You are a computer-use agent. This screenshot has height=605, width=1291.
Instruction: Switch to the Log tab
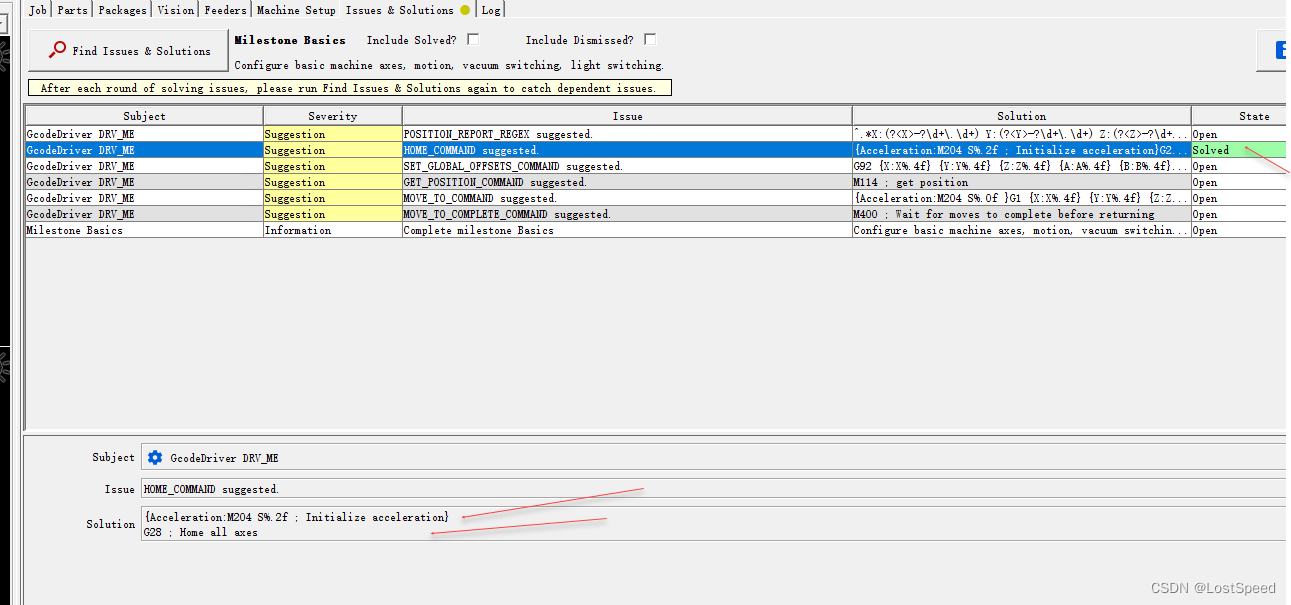[x=491, y=10]
